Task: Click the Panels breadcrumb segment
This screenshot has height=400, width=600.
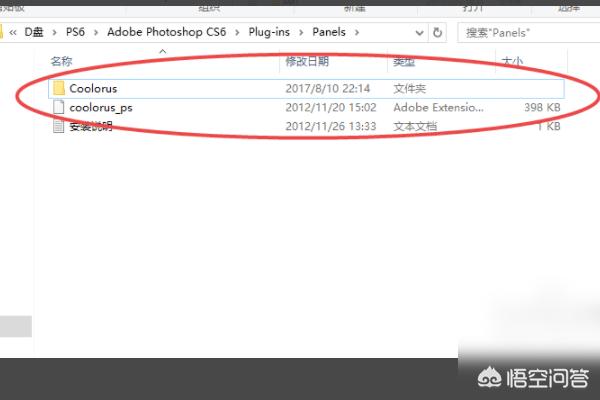Action: pyautogui.click(x=329, y=32)
